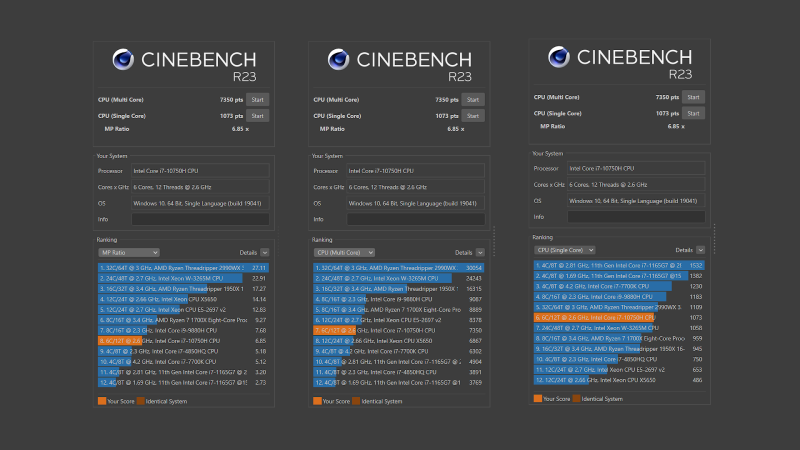Select Xeon W-3265M row scoring 22.91
The image size is (800, 450).
tap(183, 279)
